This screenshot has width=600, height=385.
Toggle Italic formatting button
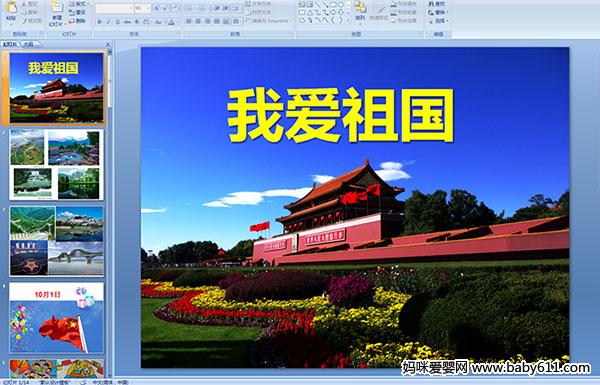[x=108, y=22]
